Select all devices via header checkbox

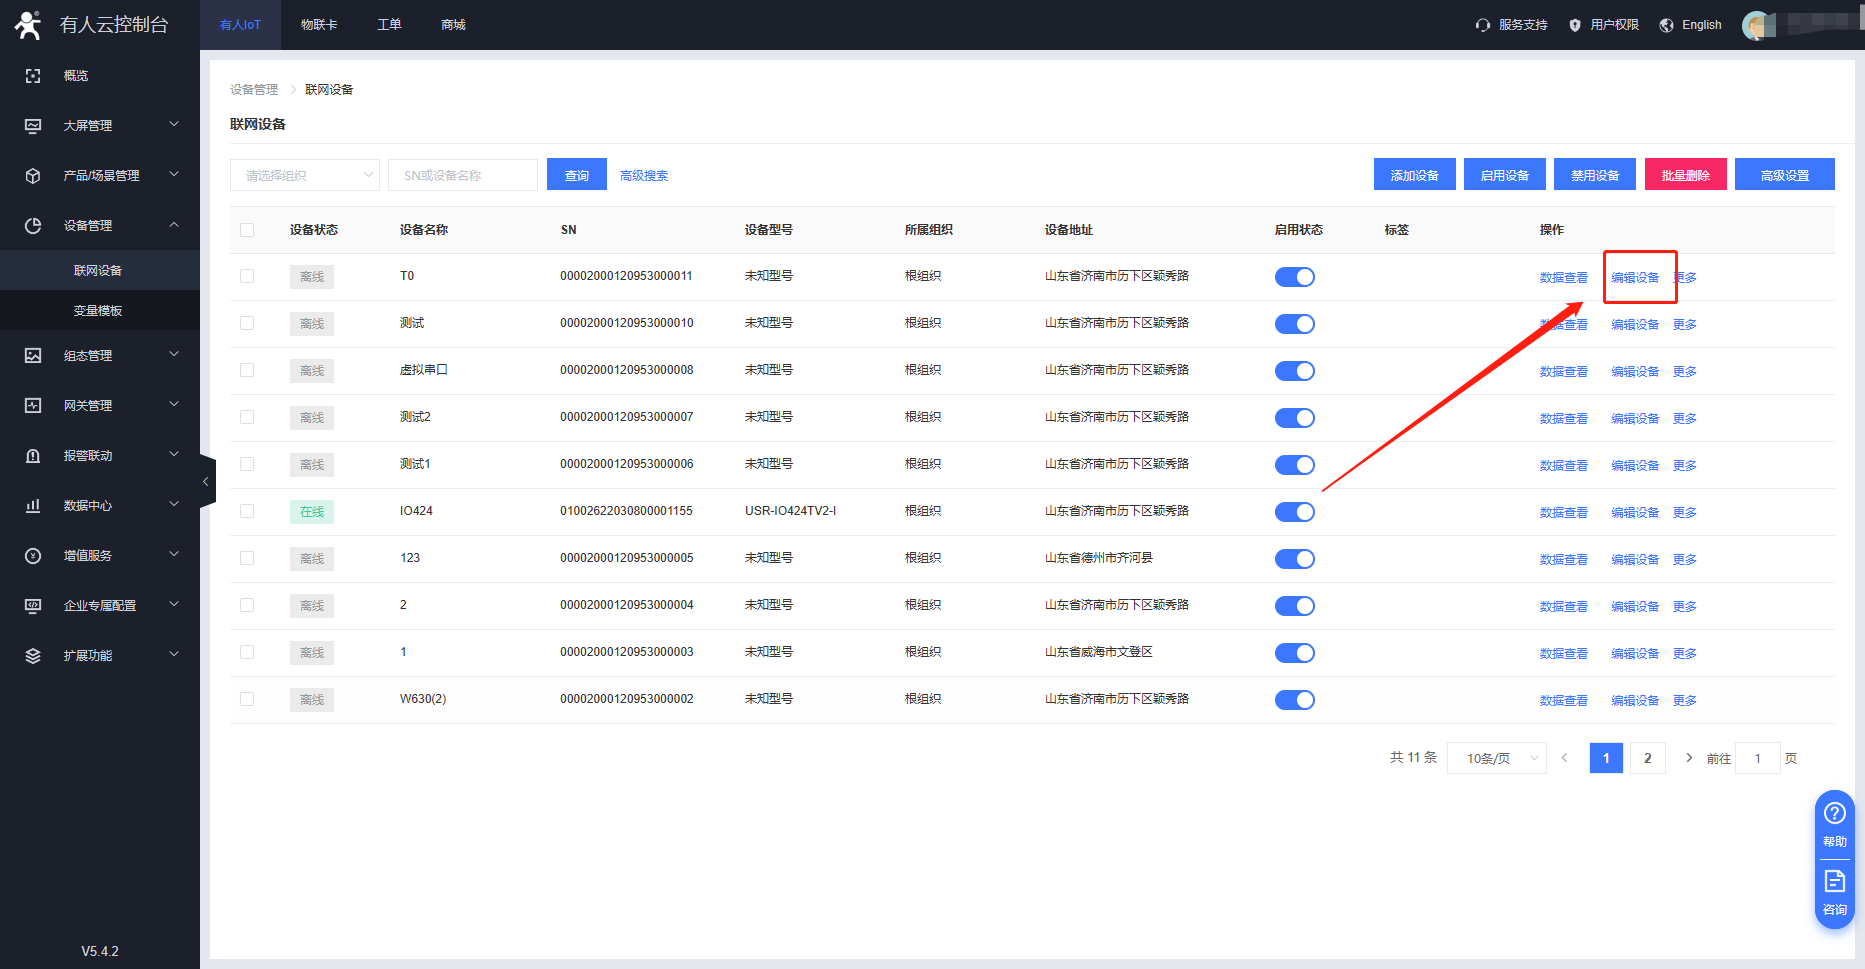[247, 230]
